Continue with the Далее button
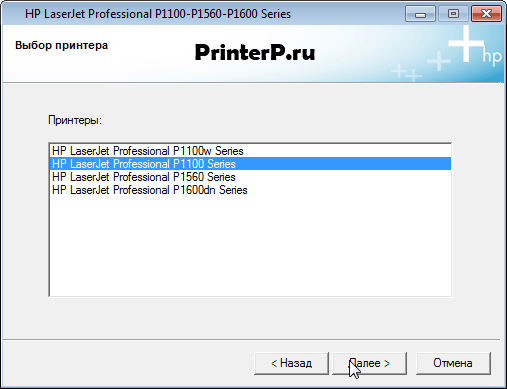This screenshot has height=389, width=507. (370, 363)
